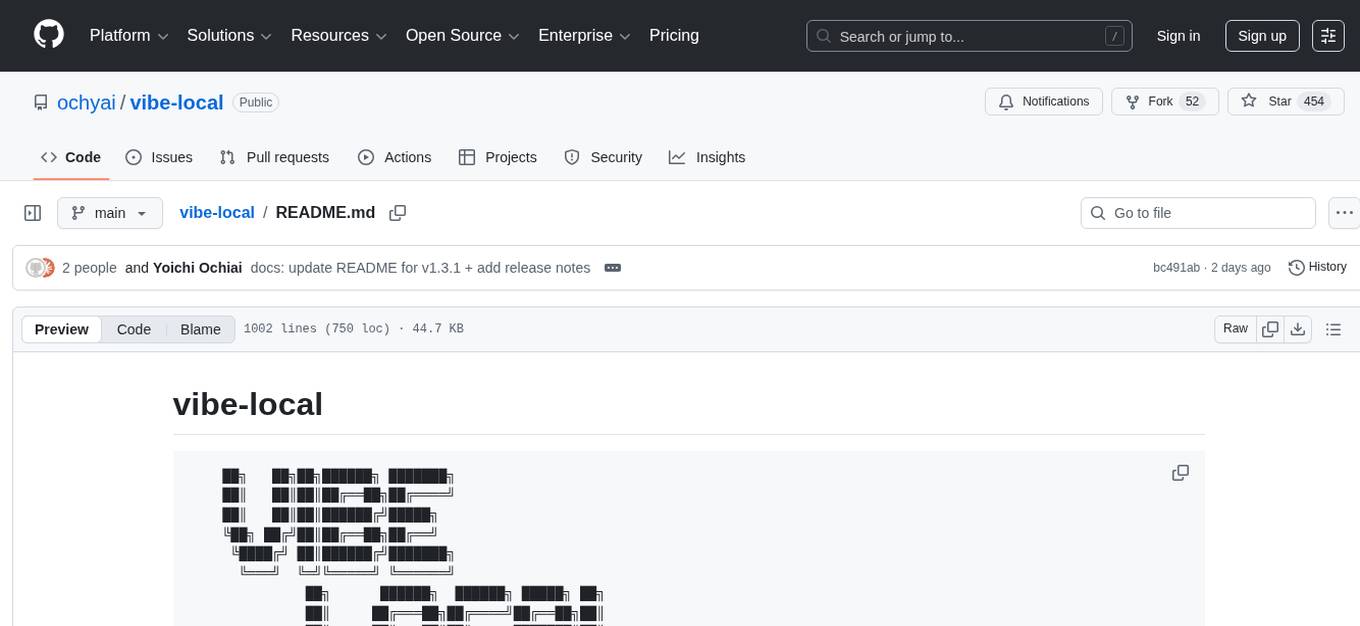Open the Pull requests tab

[274, 157]
